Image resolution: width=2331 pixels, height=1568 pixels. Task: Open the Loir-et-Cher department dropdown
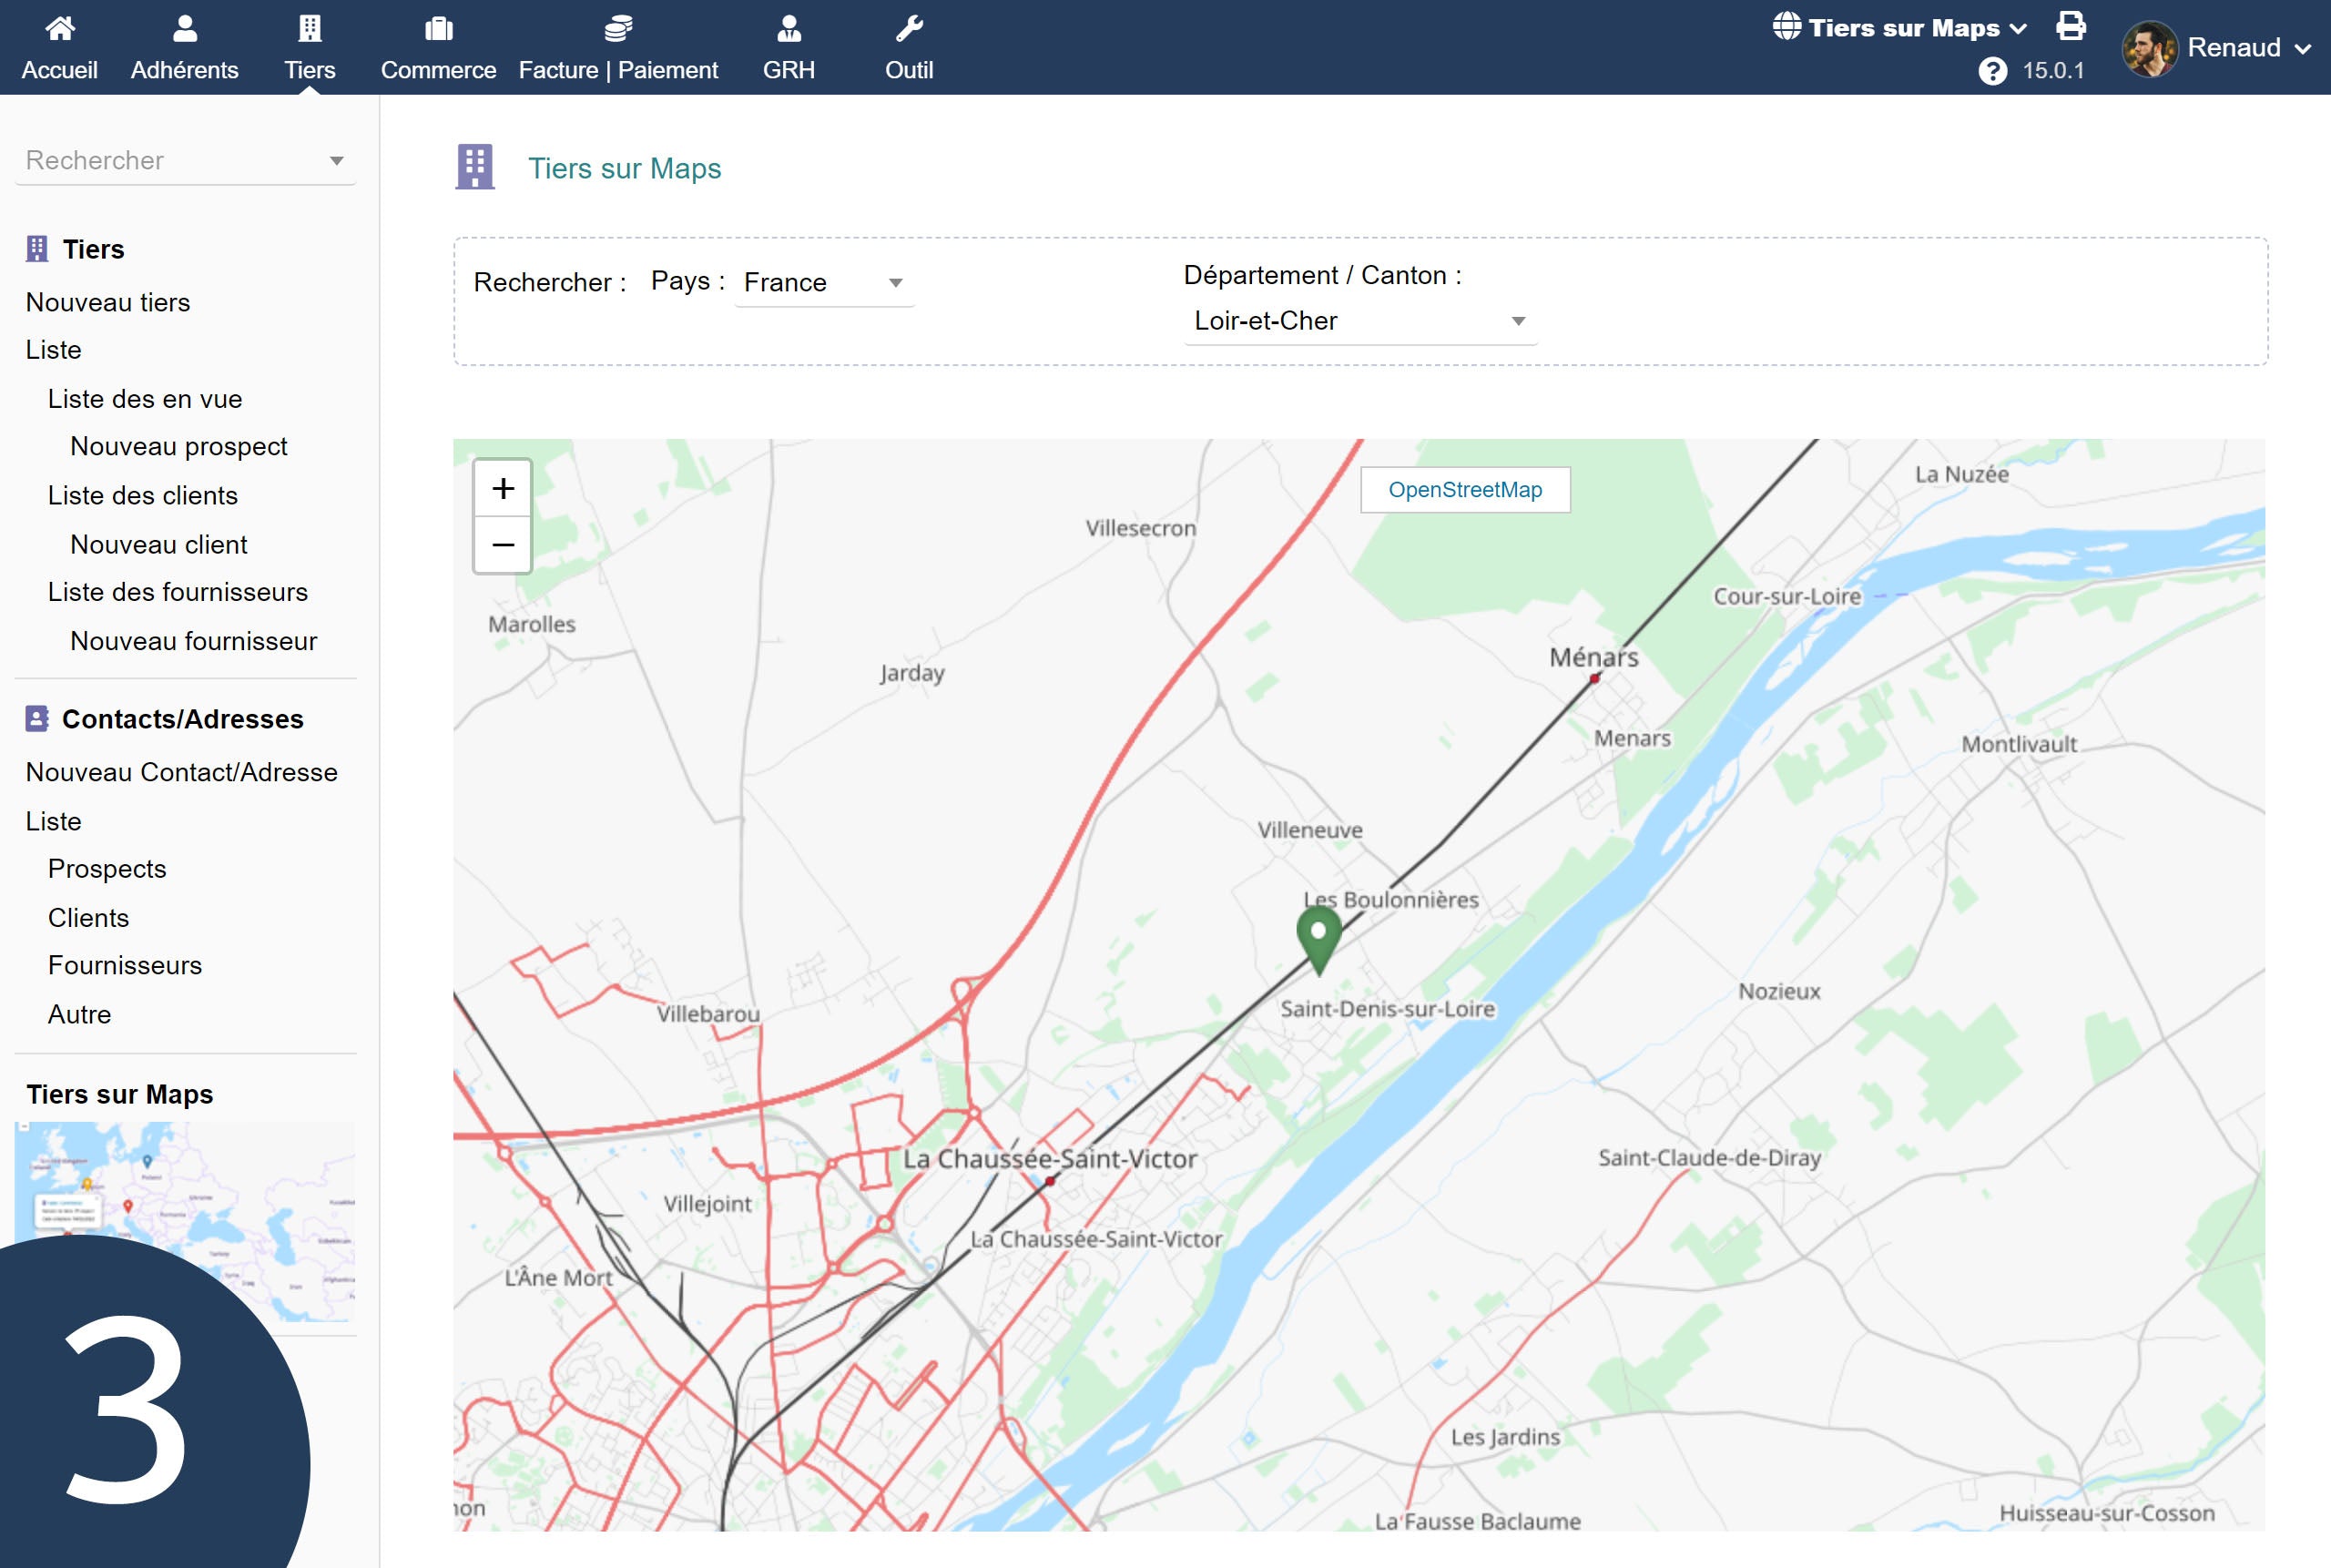point(1359,321)
